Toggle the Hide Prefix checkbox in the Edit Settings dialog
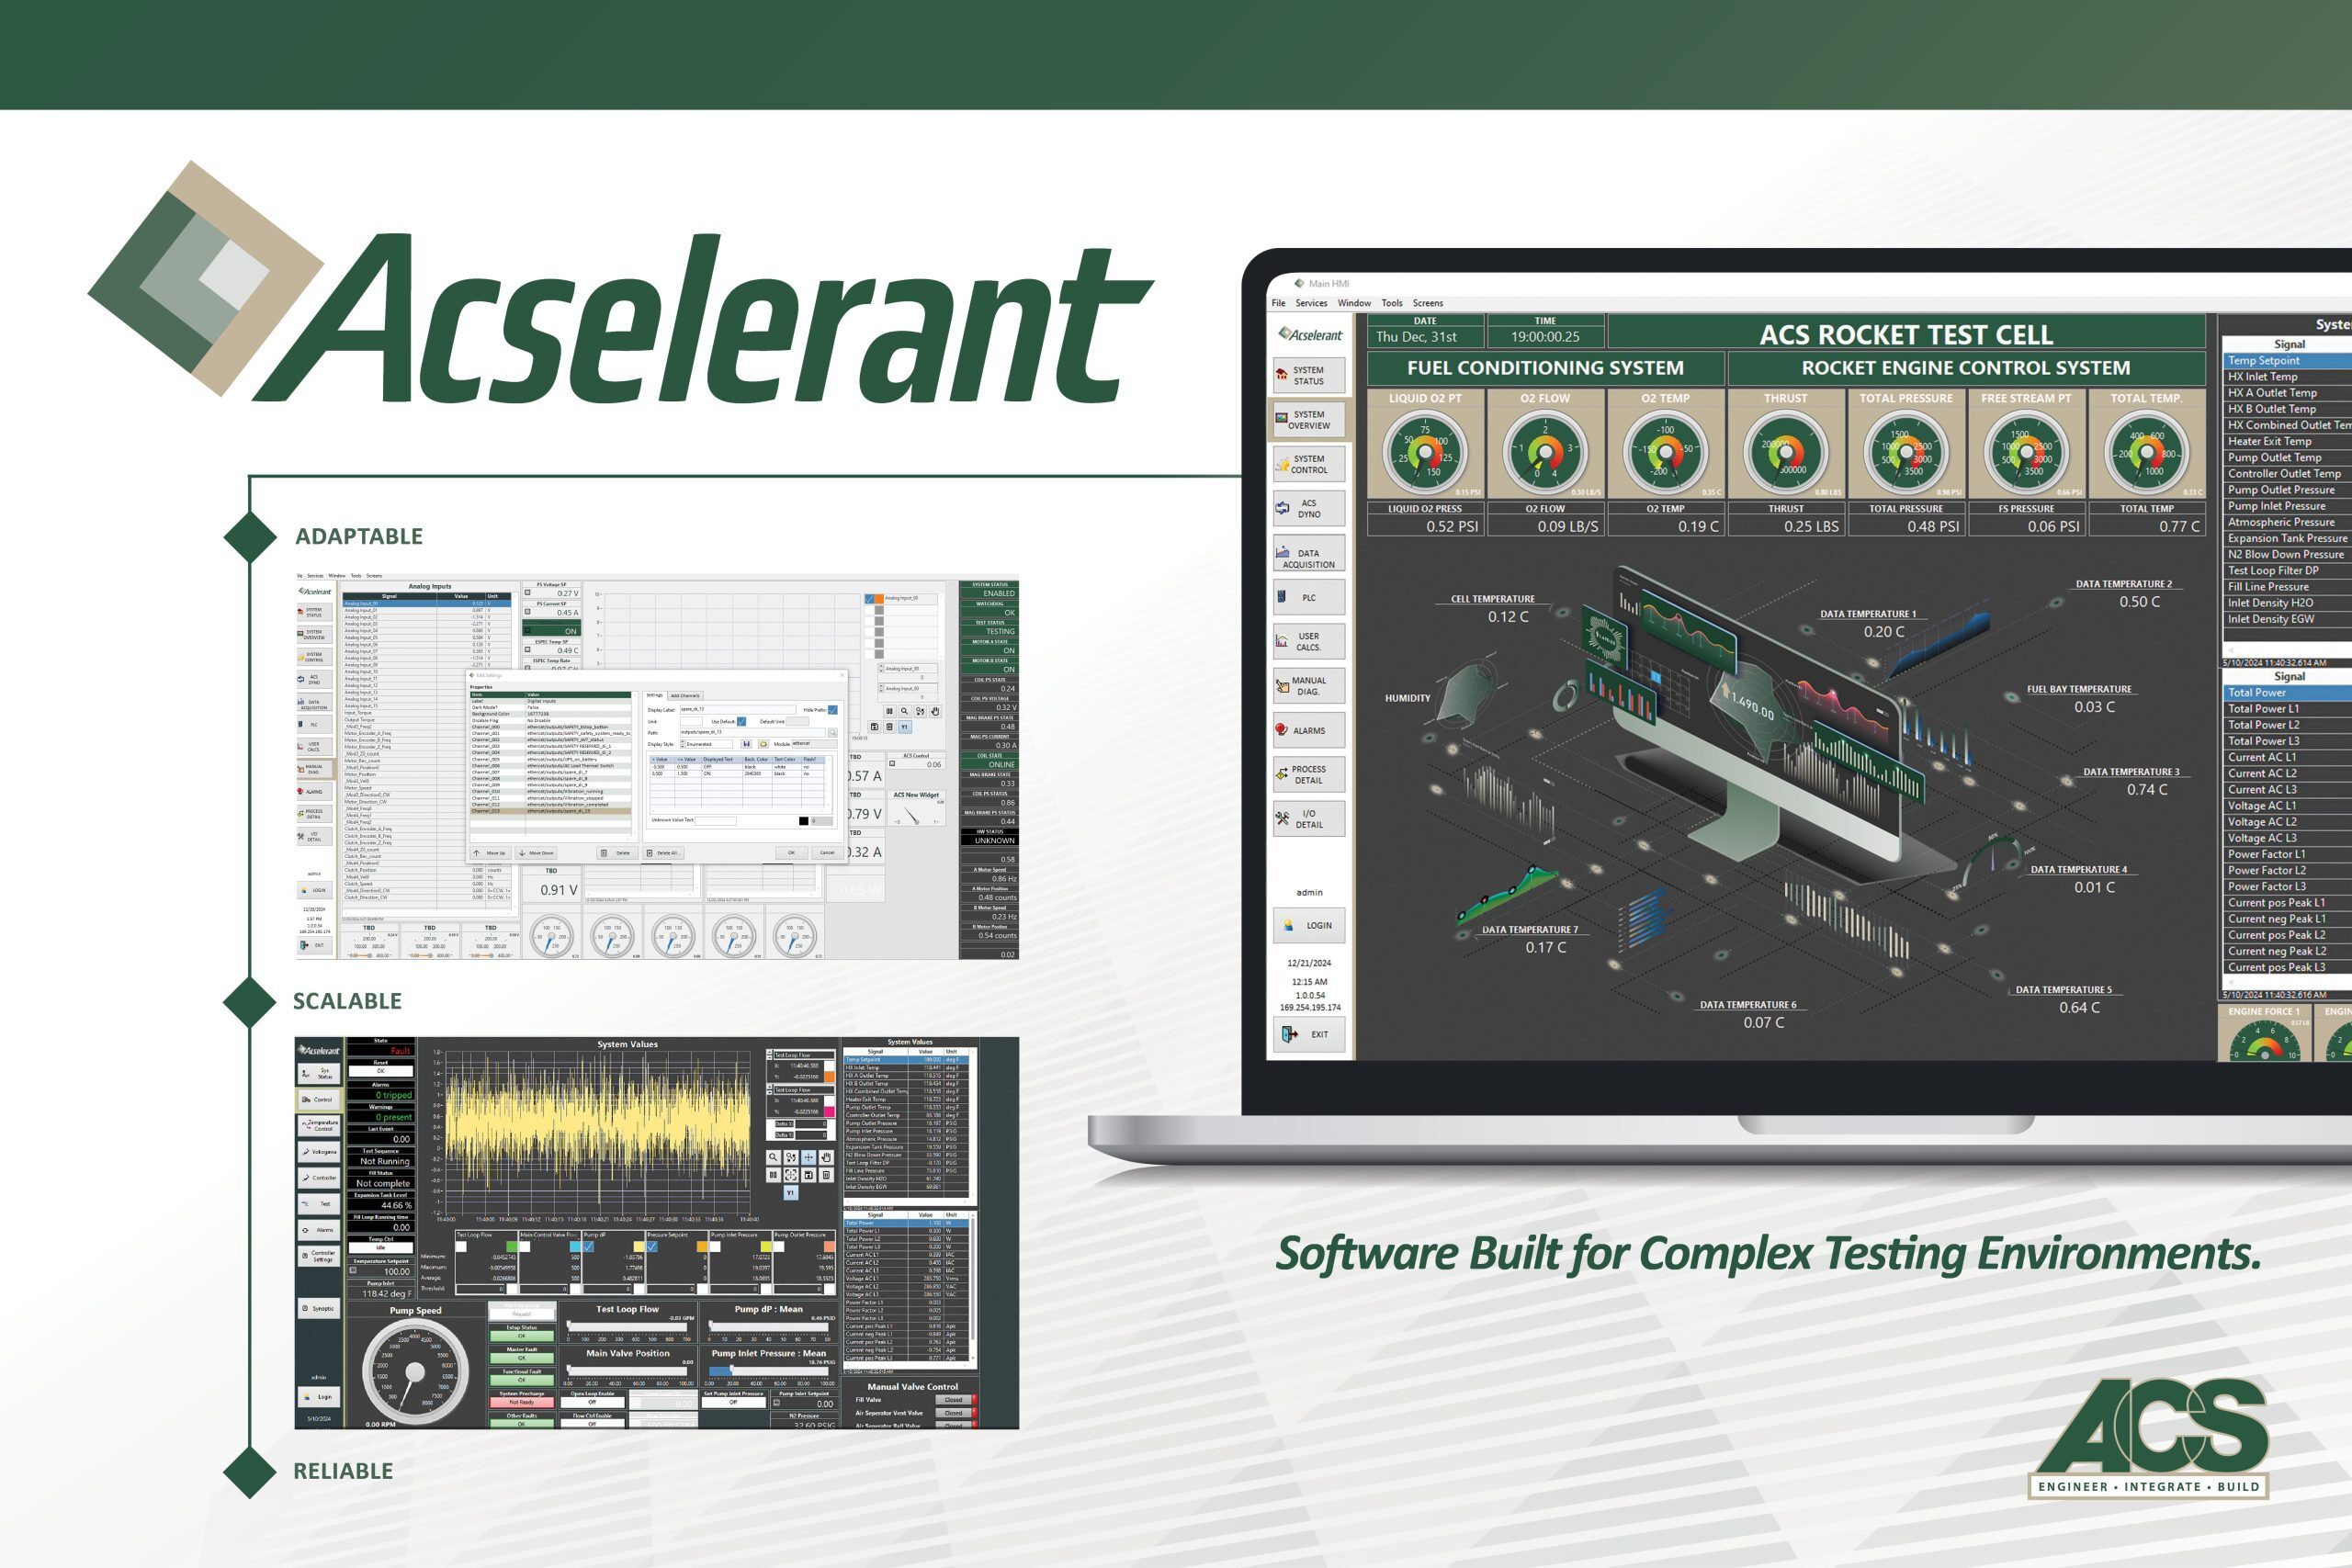The image size is (2352, 1568). click(x=832, y=710)
